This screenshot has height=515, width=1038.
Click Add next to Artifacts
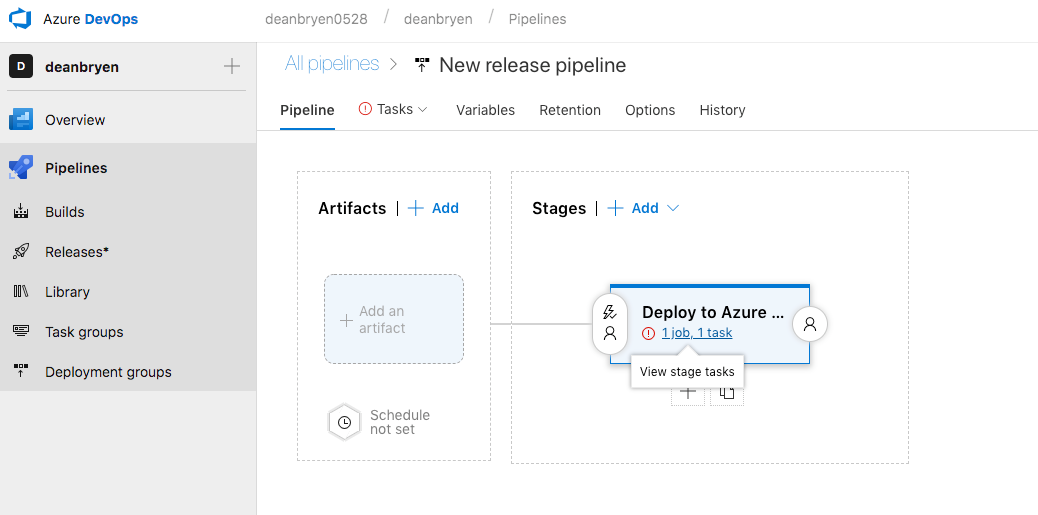(434, 208)
